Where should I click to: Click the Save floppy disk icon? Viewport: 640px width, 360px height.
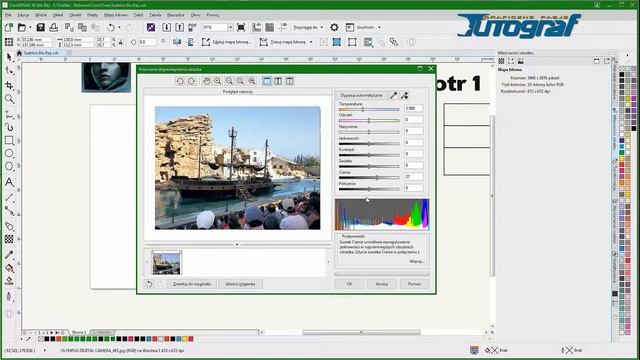(x=40, y=27)
